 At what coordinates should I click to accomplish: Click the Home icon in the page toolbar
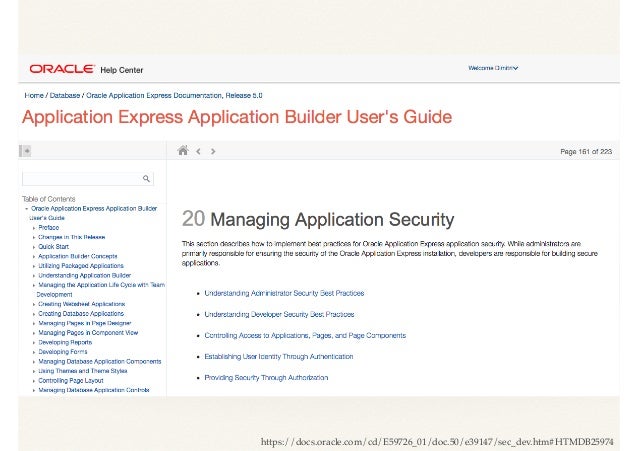[182, 151]
